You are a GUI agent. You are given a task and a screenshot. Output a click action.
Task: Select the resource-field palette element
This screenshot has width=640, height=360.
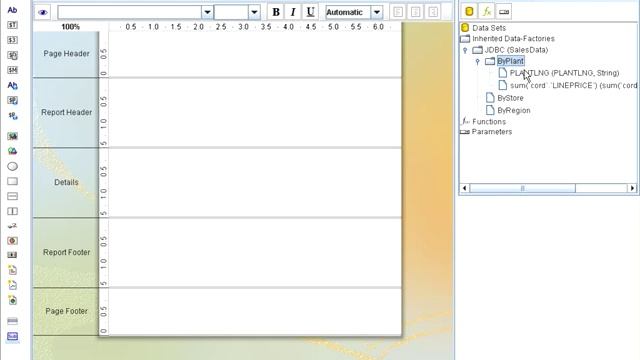click(12, 100)
